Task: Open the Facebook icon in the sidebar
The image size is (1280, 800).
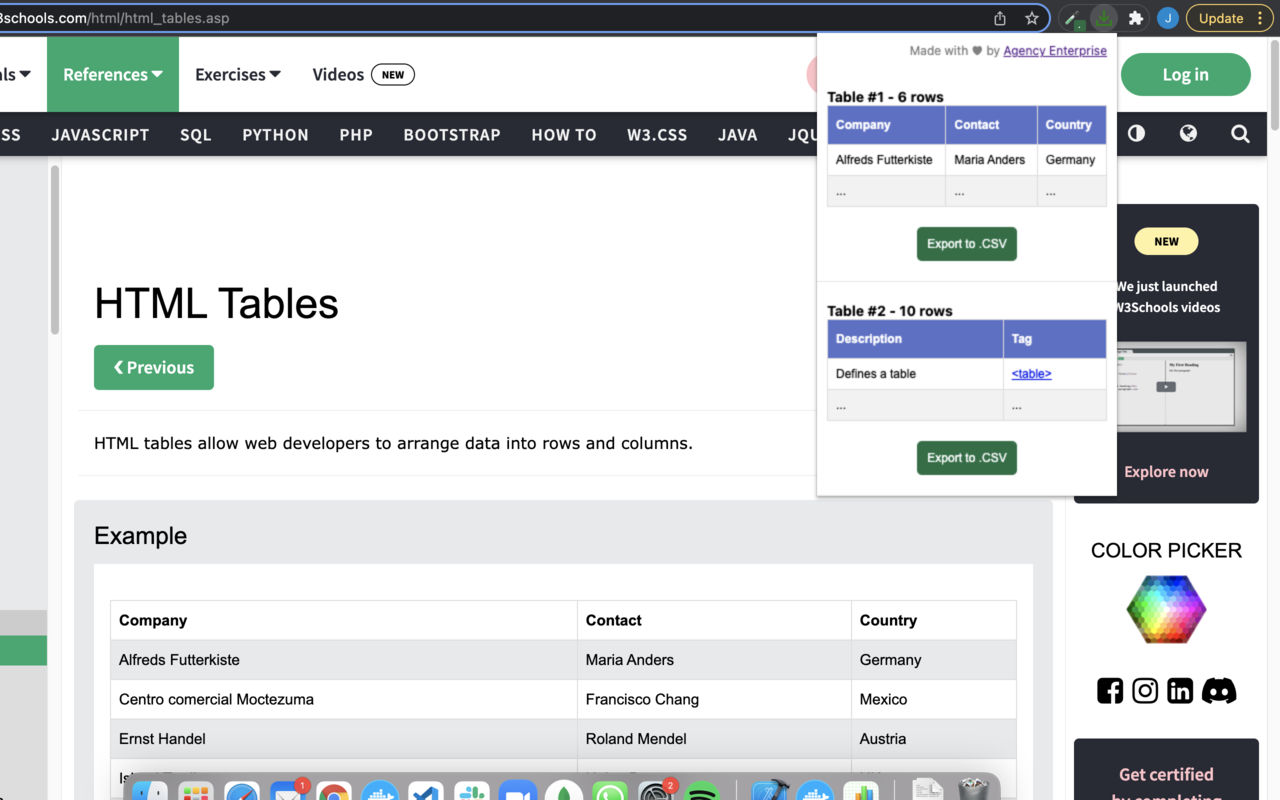Action: pyautogui.click(x=1109, y=690)
